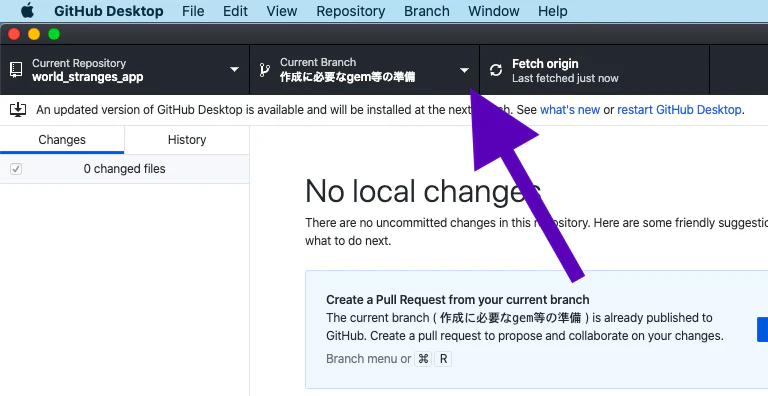Click the update download icon in banner
This screenshot has height=396, width=768.
point(18,109)
